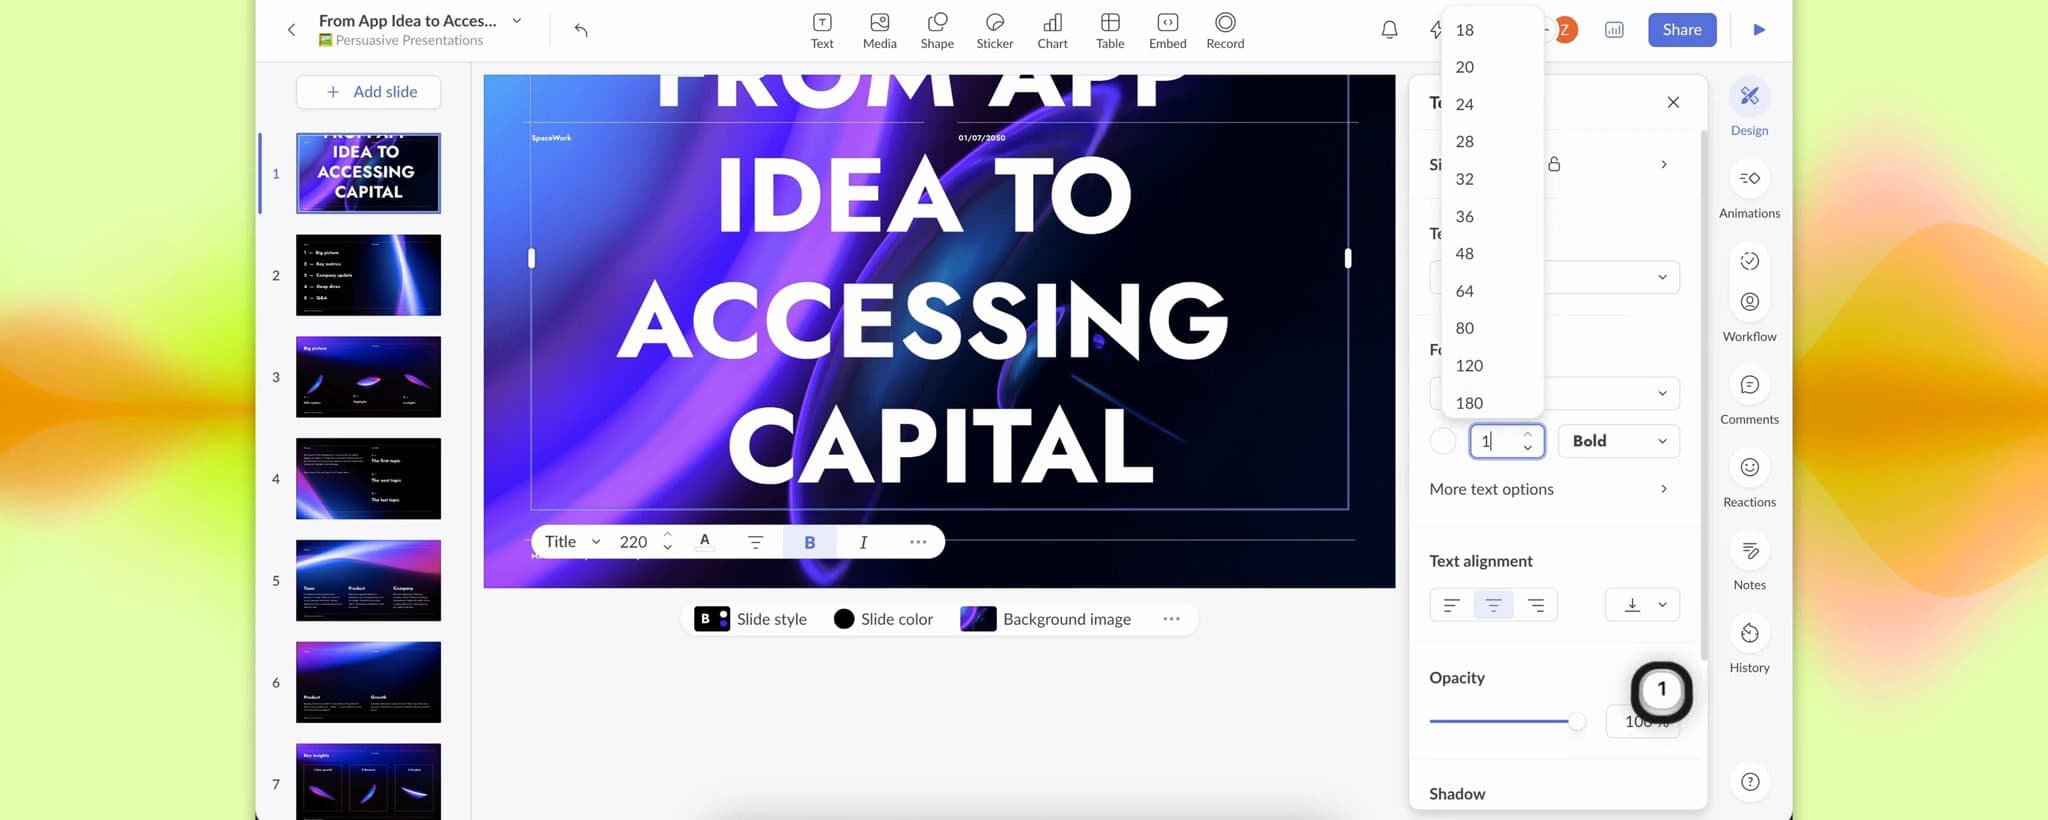Choose font size 120 from list
2048x820 pixels.
pos(1469,366)
